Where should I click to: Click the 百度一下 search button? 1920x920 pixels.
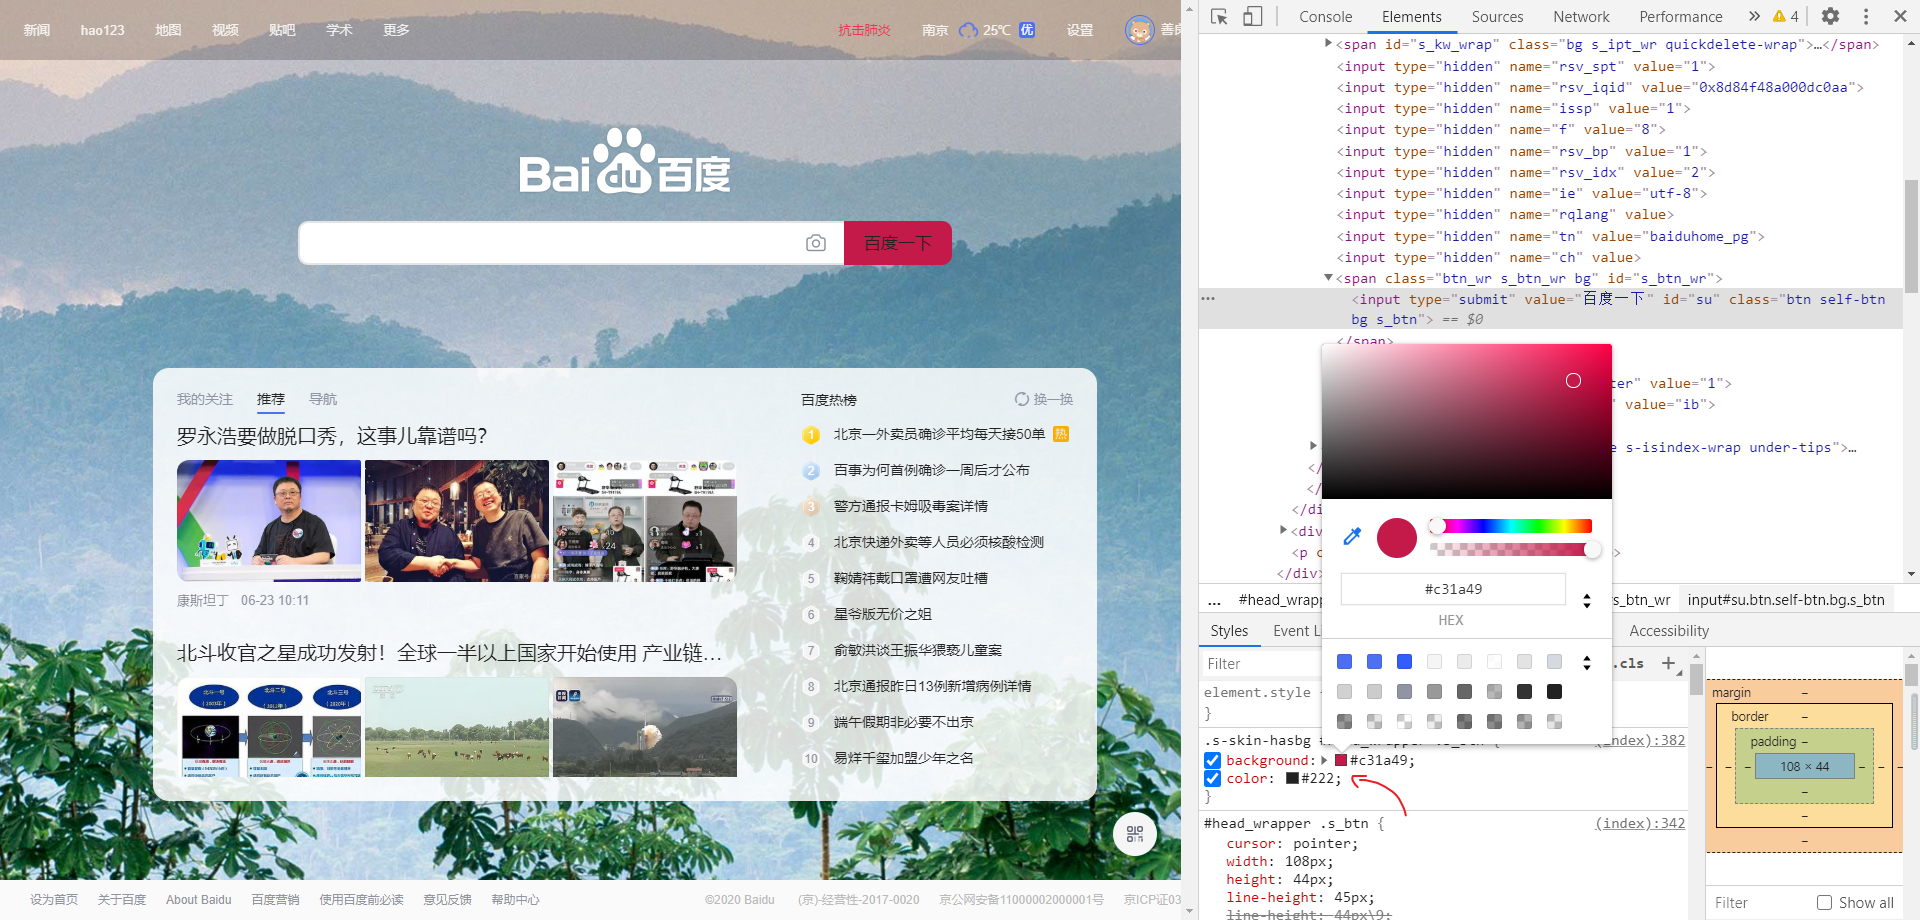tap(898, 243)
